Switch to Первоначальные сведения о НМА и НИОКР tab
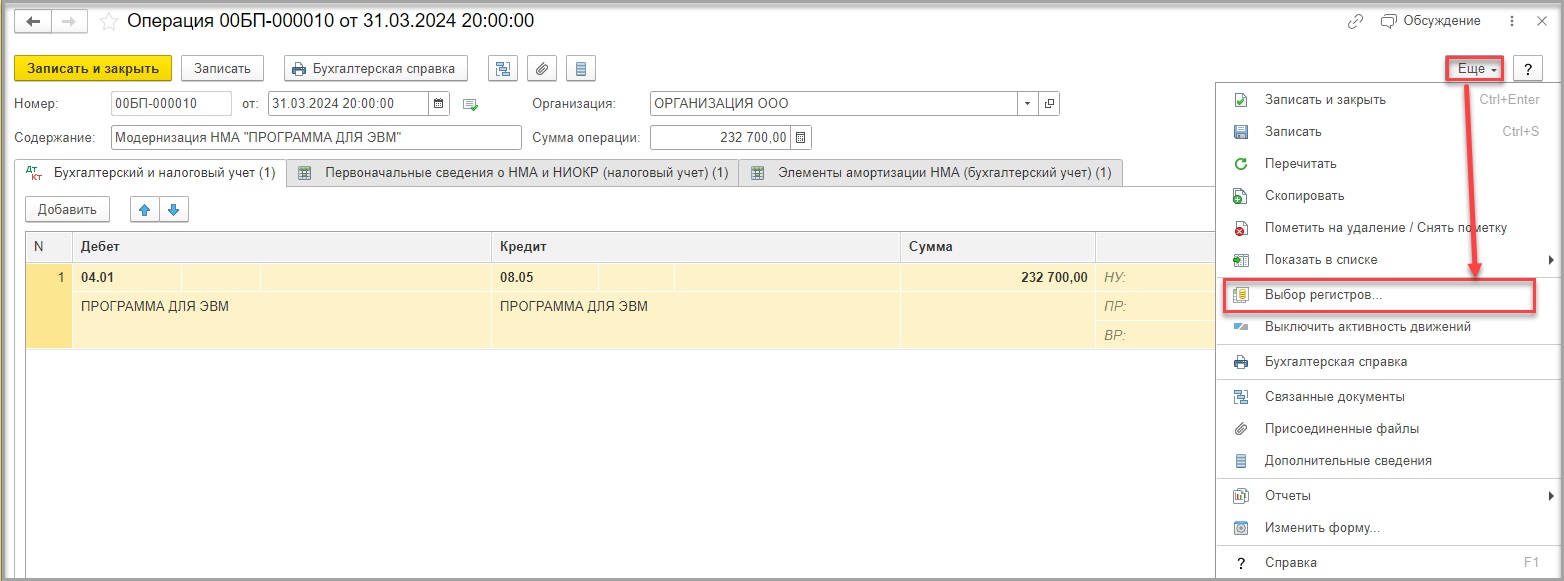Viewport: 1564px width, 581px height. [513, 173]
